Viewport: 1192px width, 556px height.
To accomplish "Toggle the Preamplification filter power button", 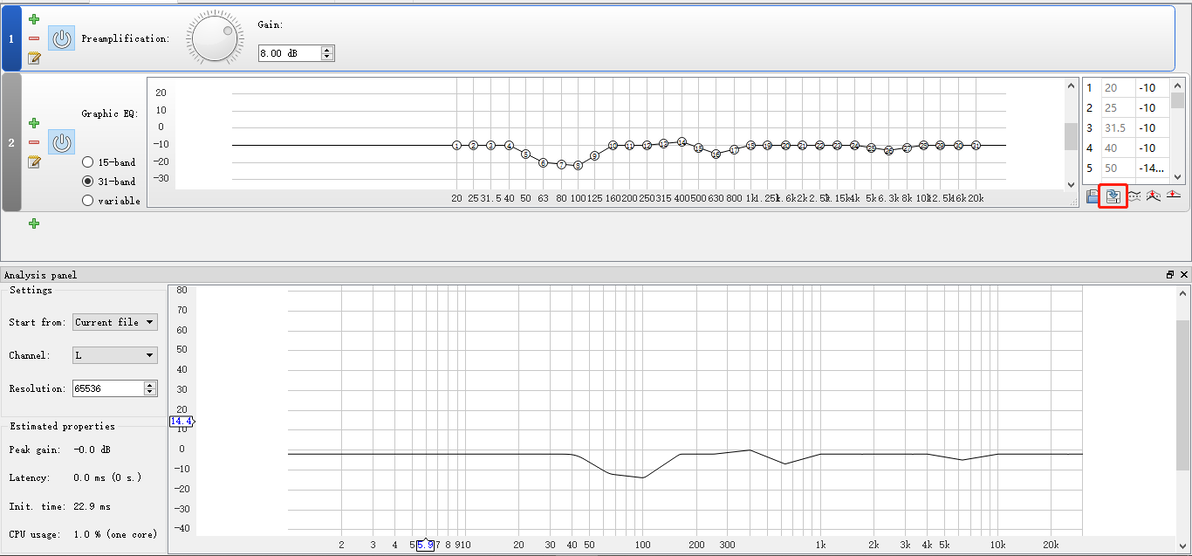I will [62, 38].
